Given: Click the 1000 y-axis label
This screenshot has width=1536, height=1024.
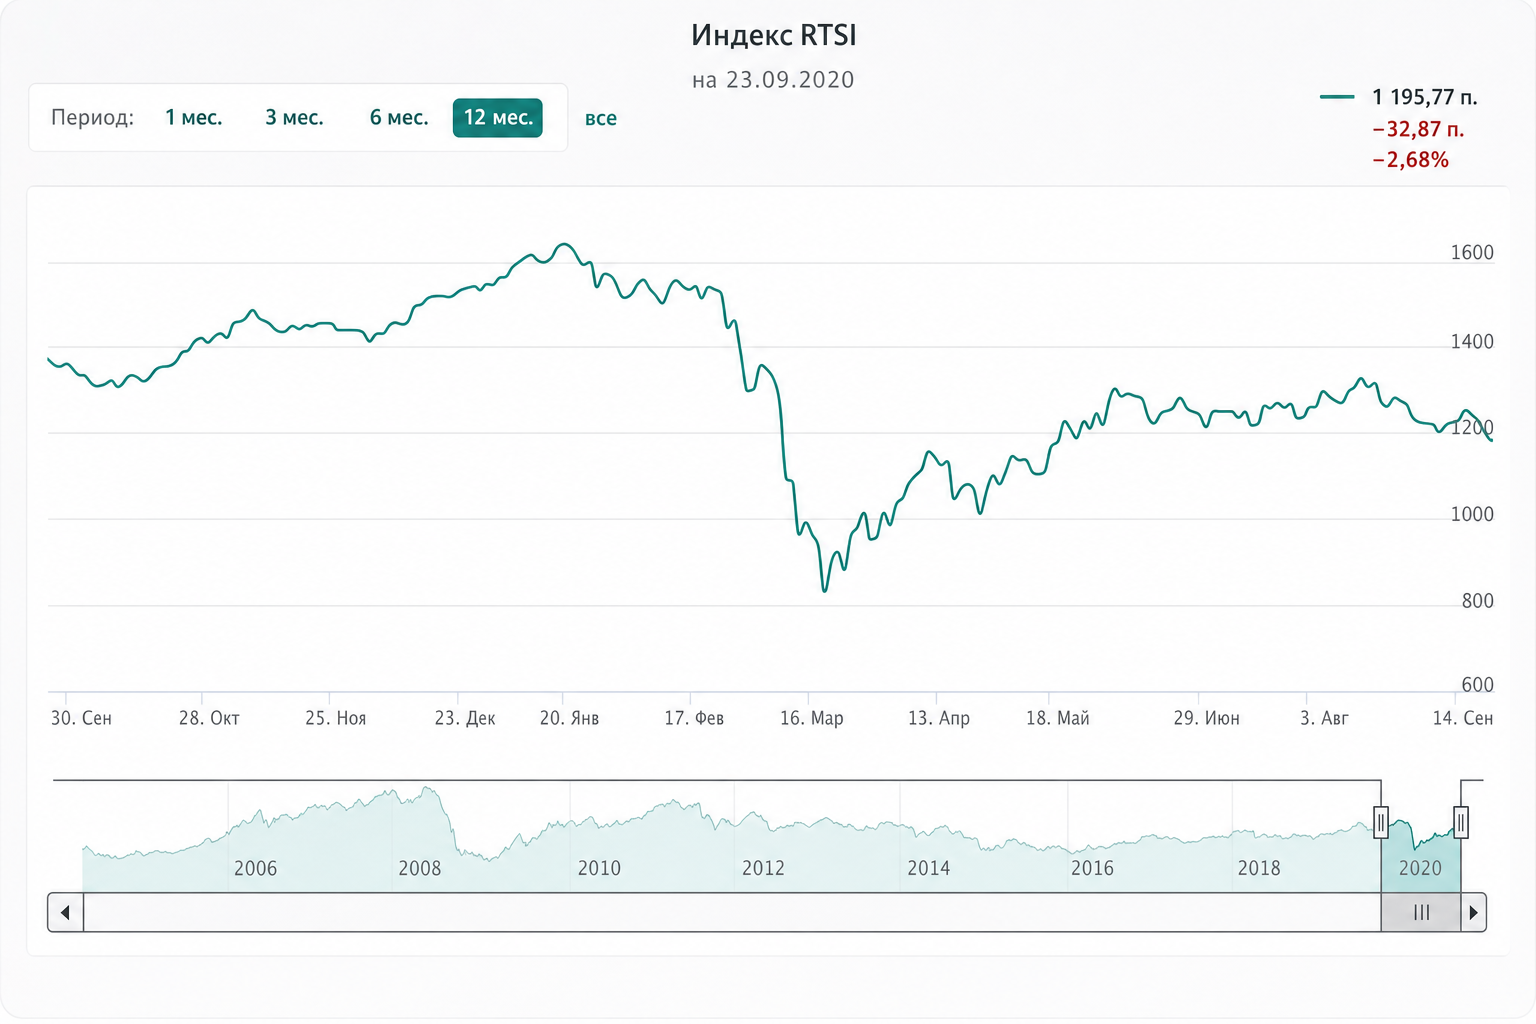Looking at the screenshot, I should [x=1472, y=515].
